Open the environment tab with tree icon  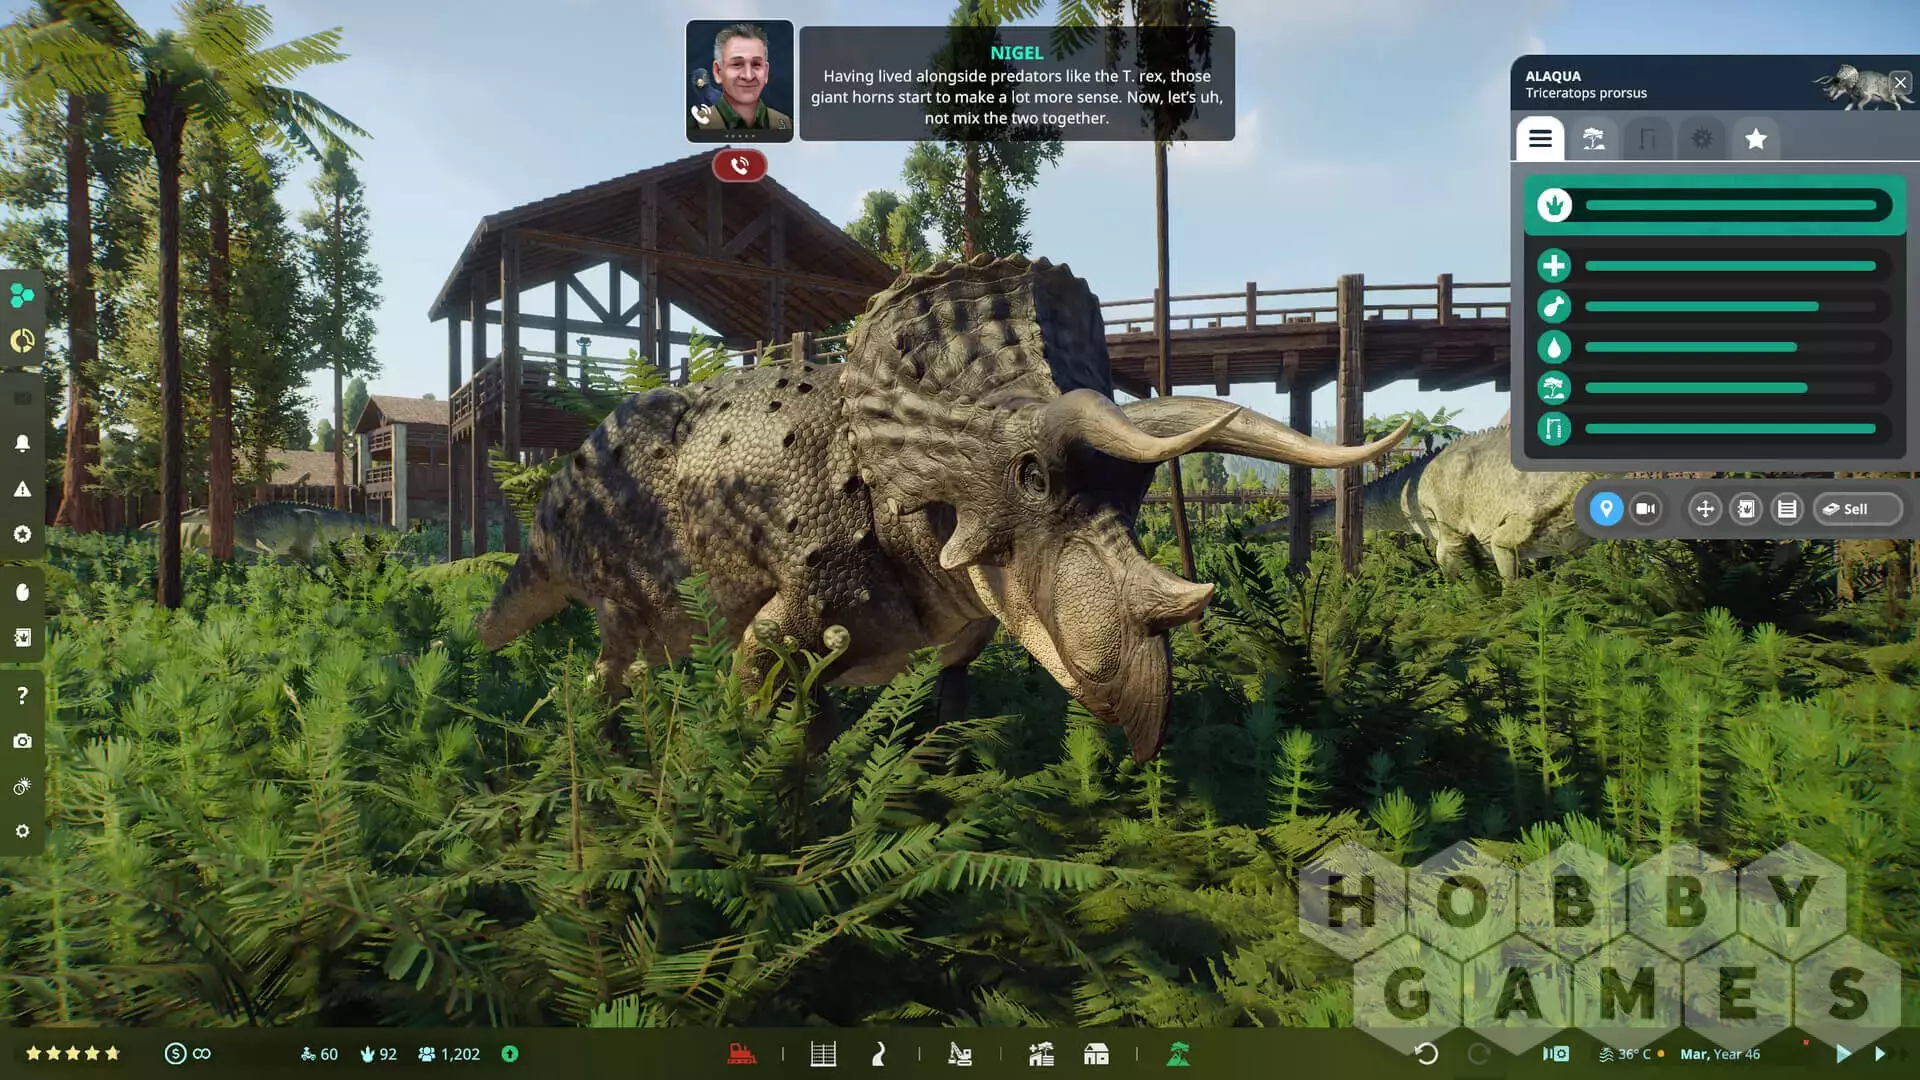coord(1594,139)
